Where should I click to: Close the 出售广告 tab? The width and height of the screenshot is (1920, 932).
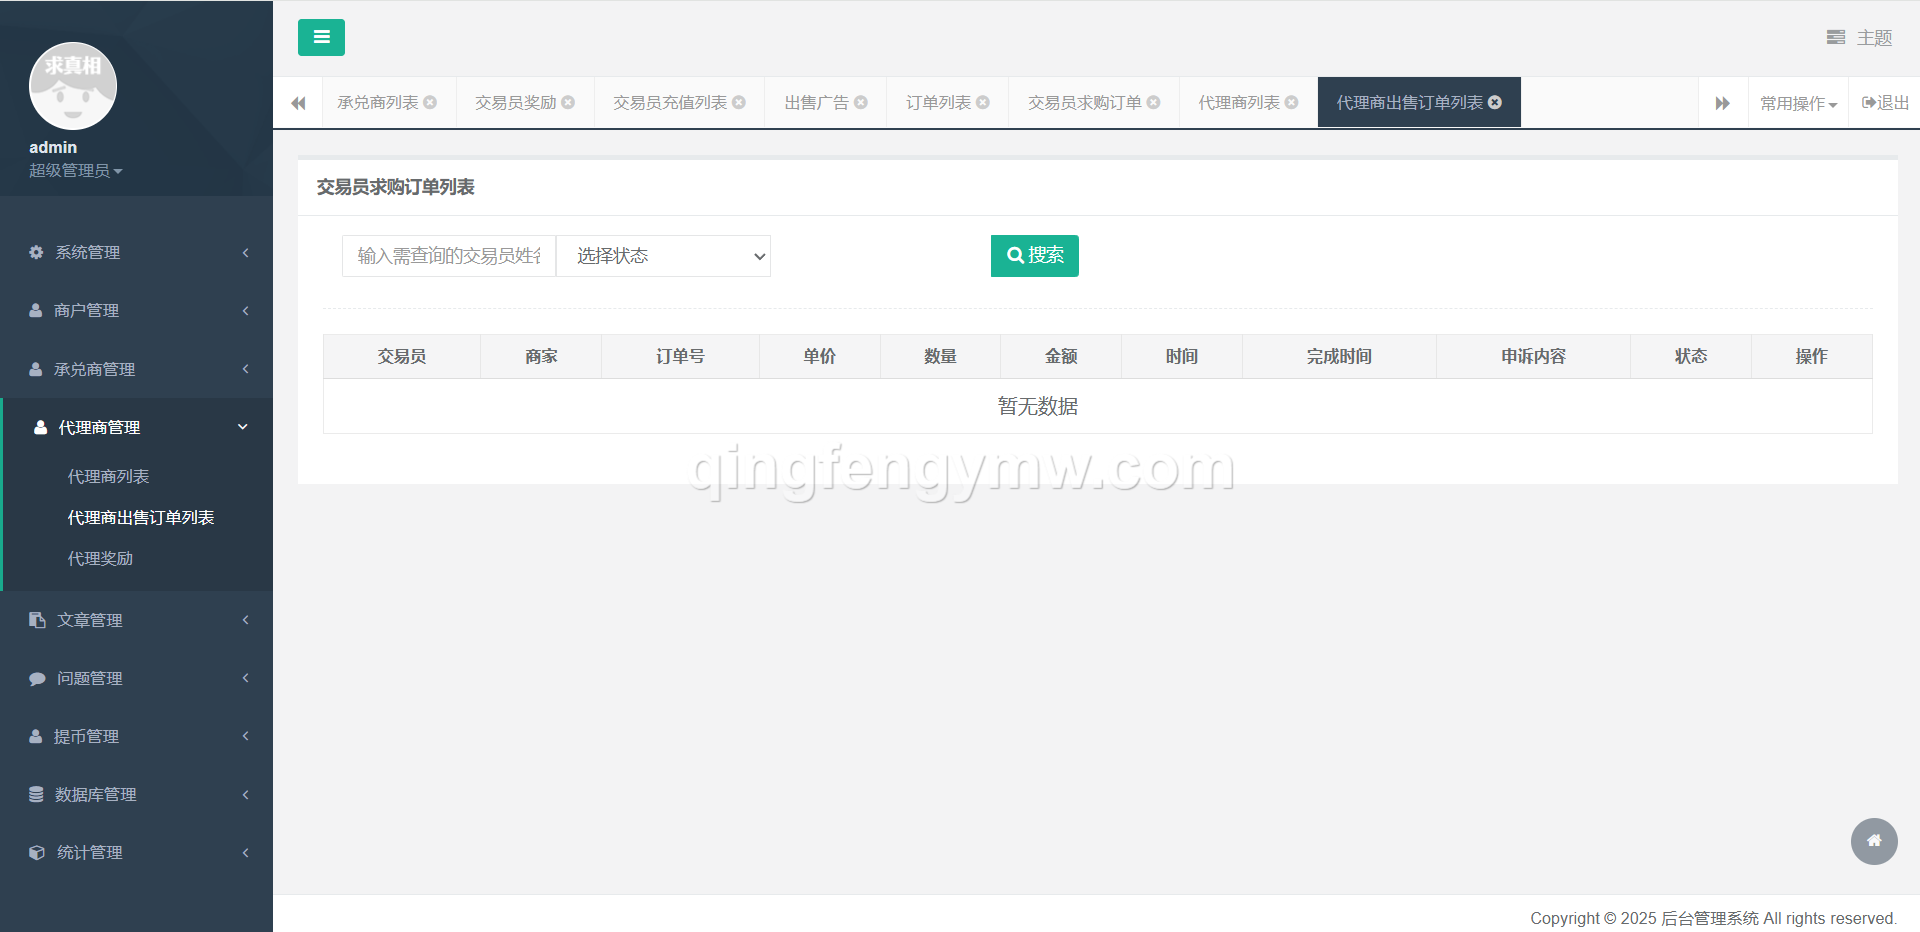(x=861, y=102)
